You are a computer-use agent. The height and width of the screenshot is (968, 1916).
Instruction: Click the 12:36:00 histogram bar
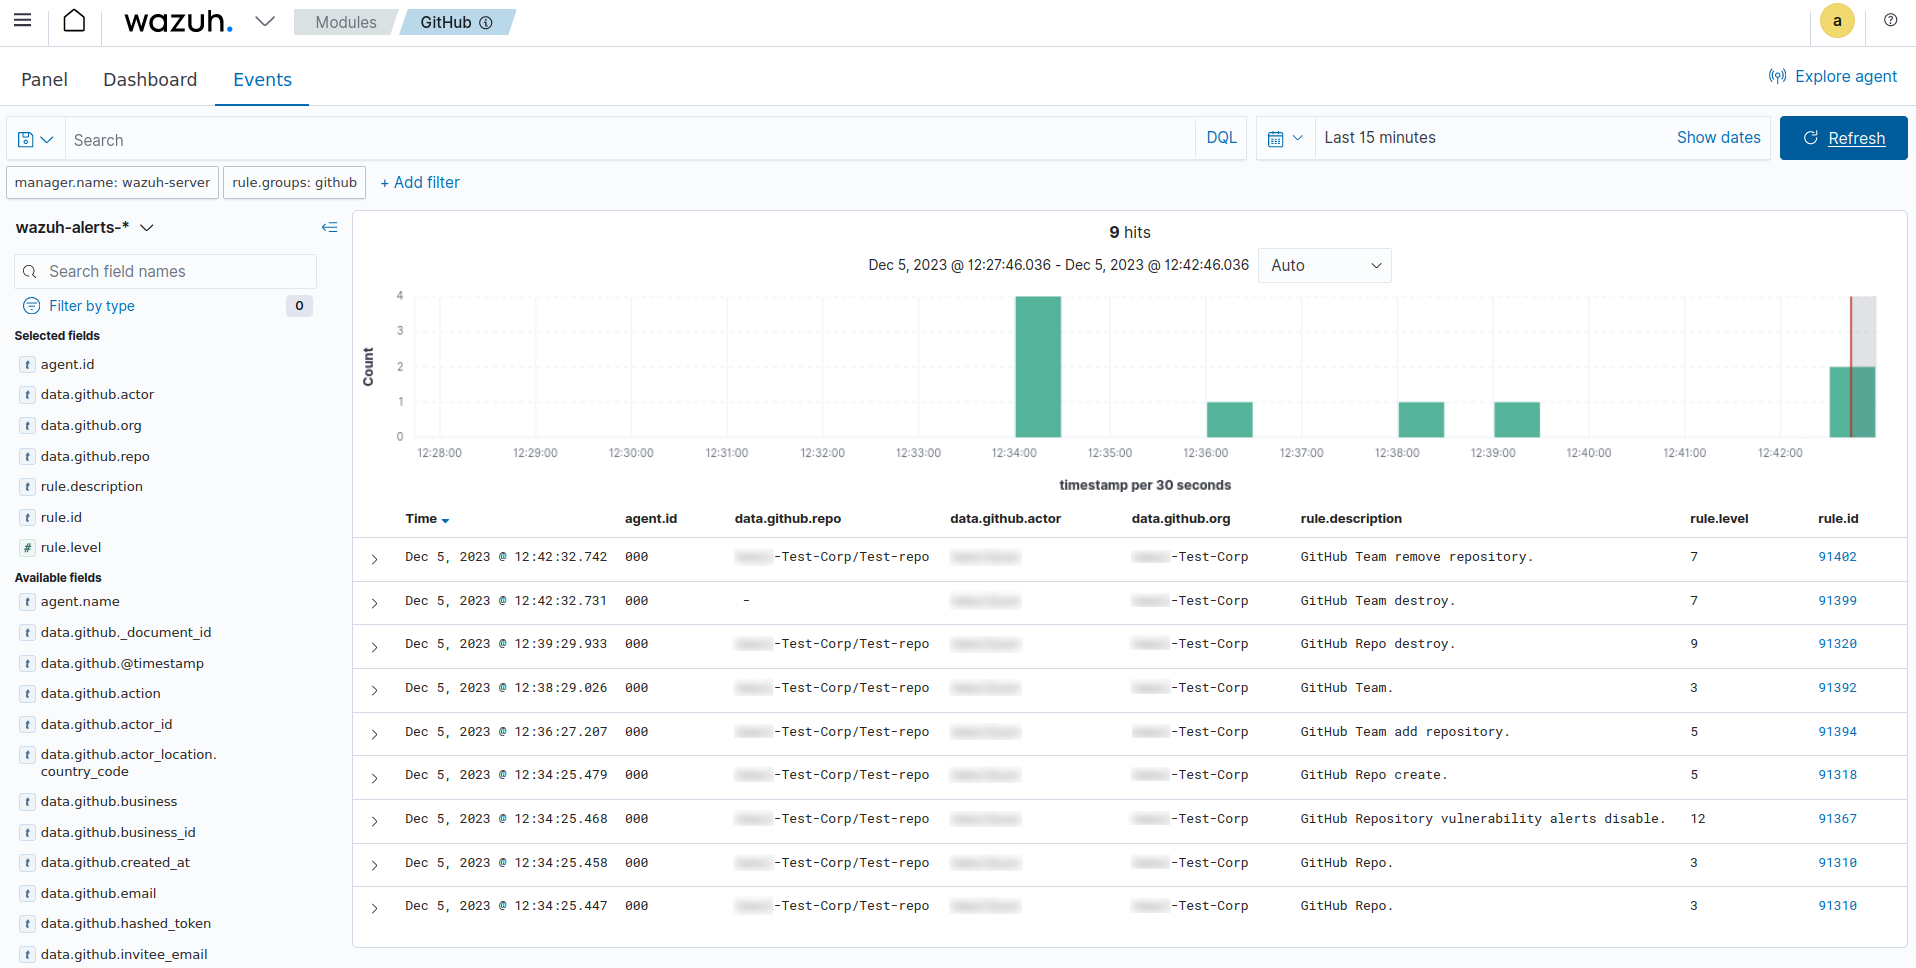point(1229,420)
